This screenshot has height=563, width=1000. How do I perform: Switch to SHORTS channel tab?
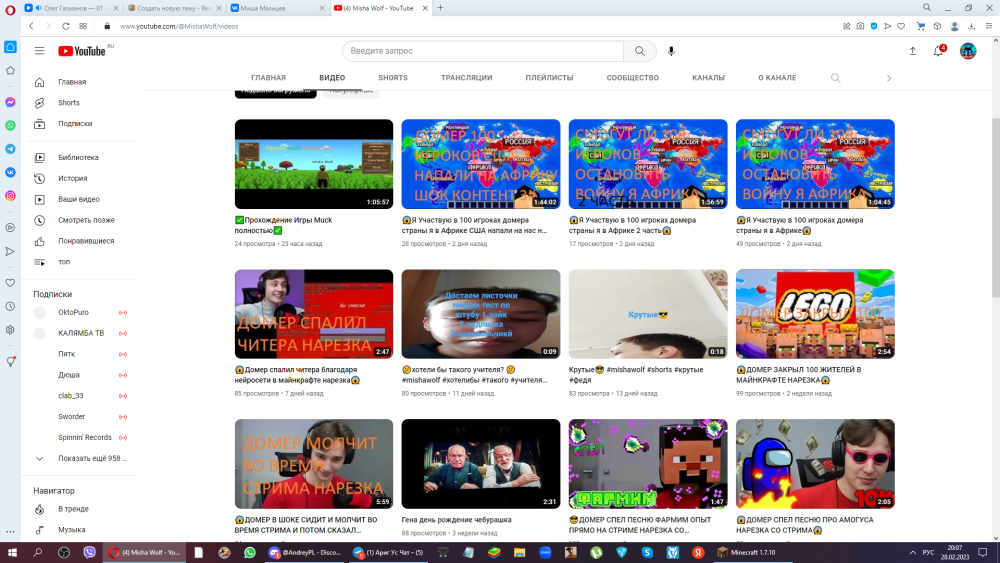click(x=393, y=78)
